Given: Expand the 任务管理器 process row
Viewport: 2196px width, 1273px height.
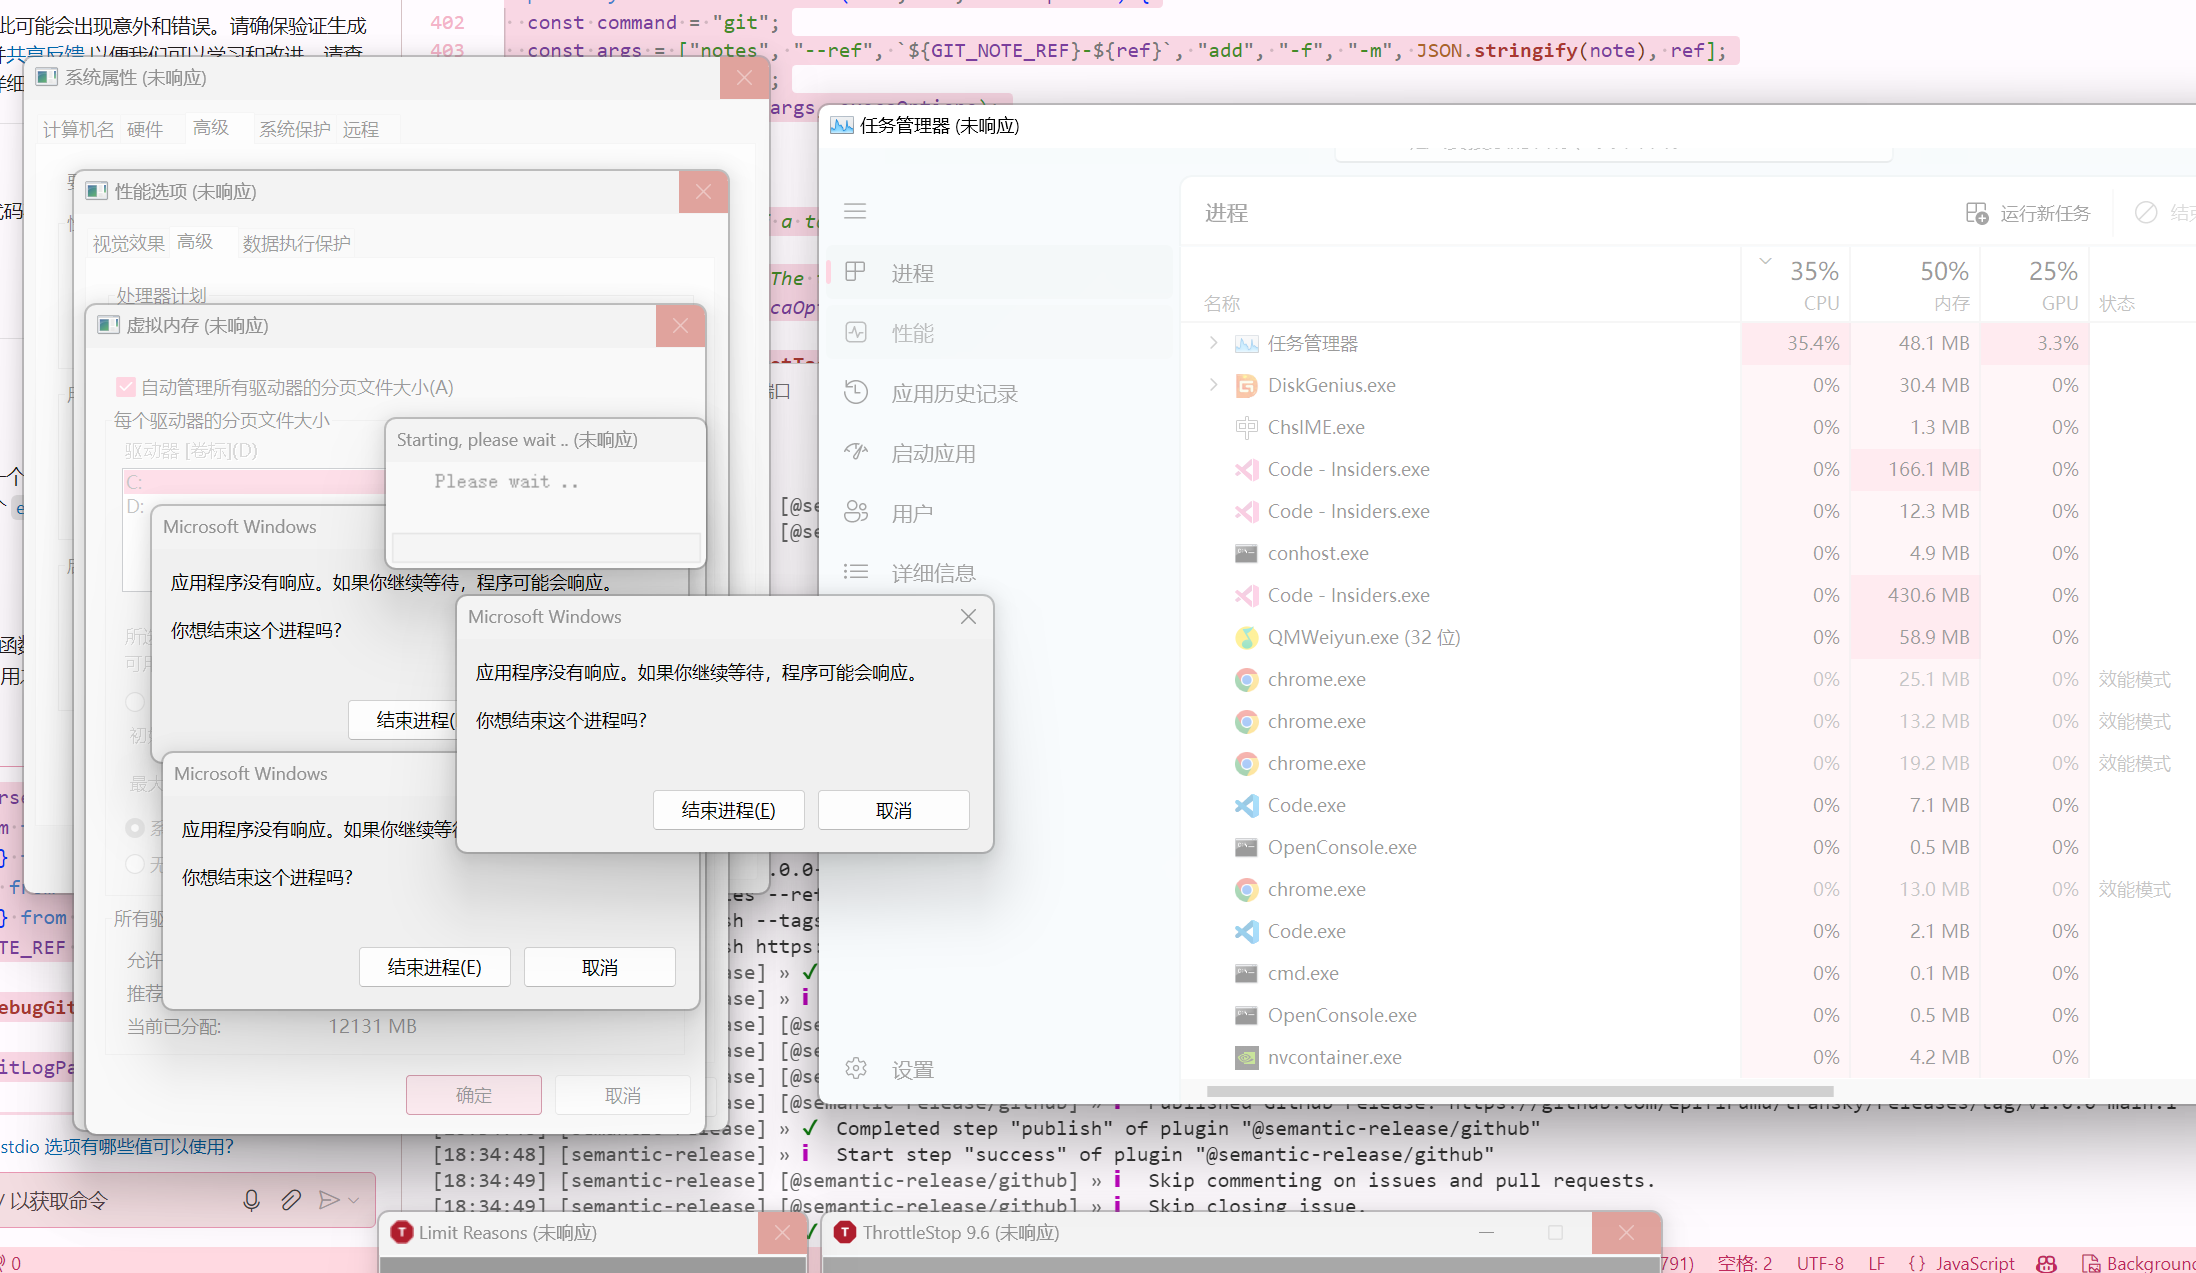Looking at the screenshot, I should 1213,343.
